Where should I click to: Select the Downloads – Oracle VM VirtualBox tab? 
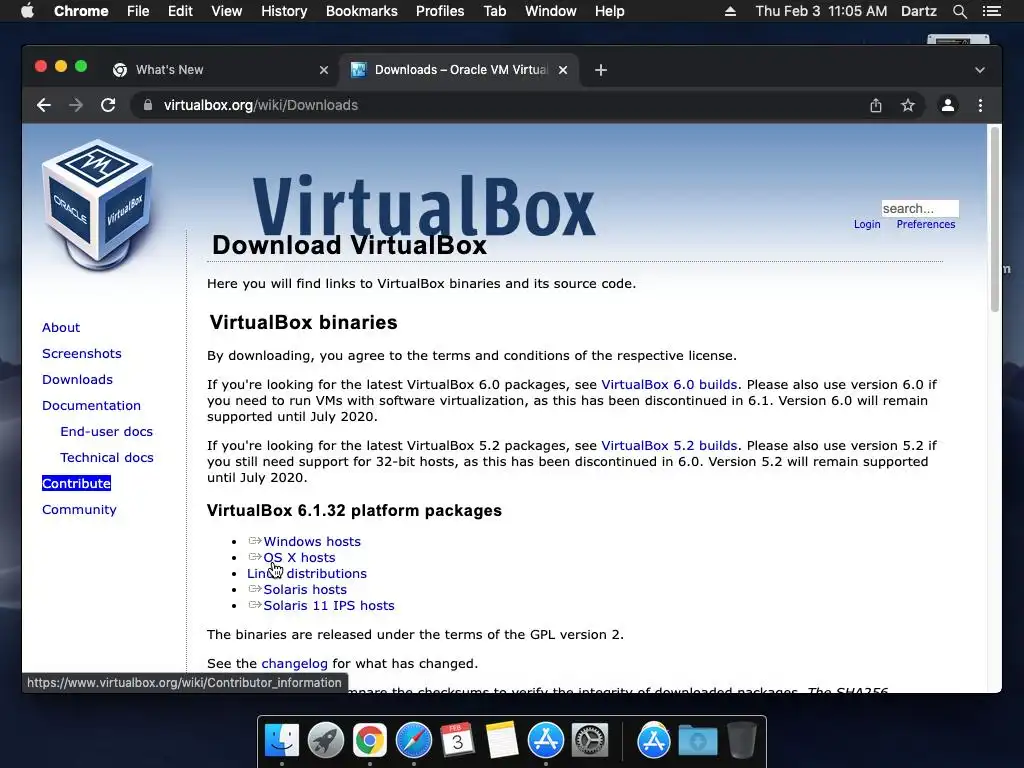(x=460, y=70)
